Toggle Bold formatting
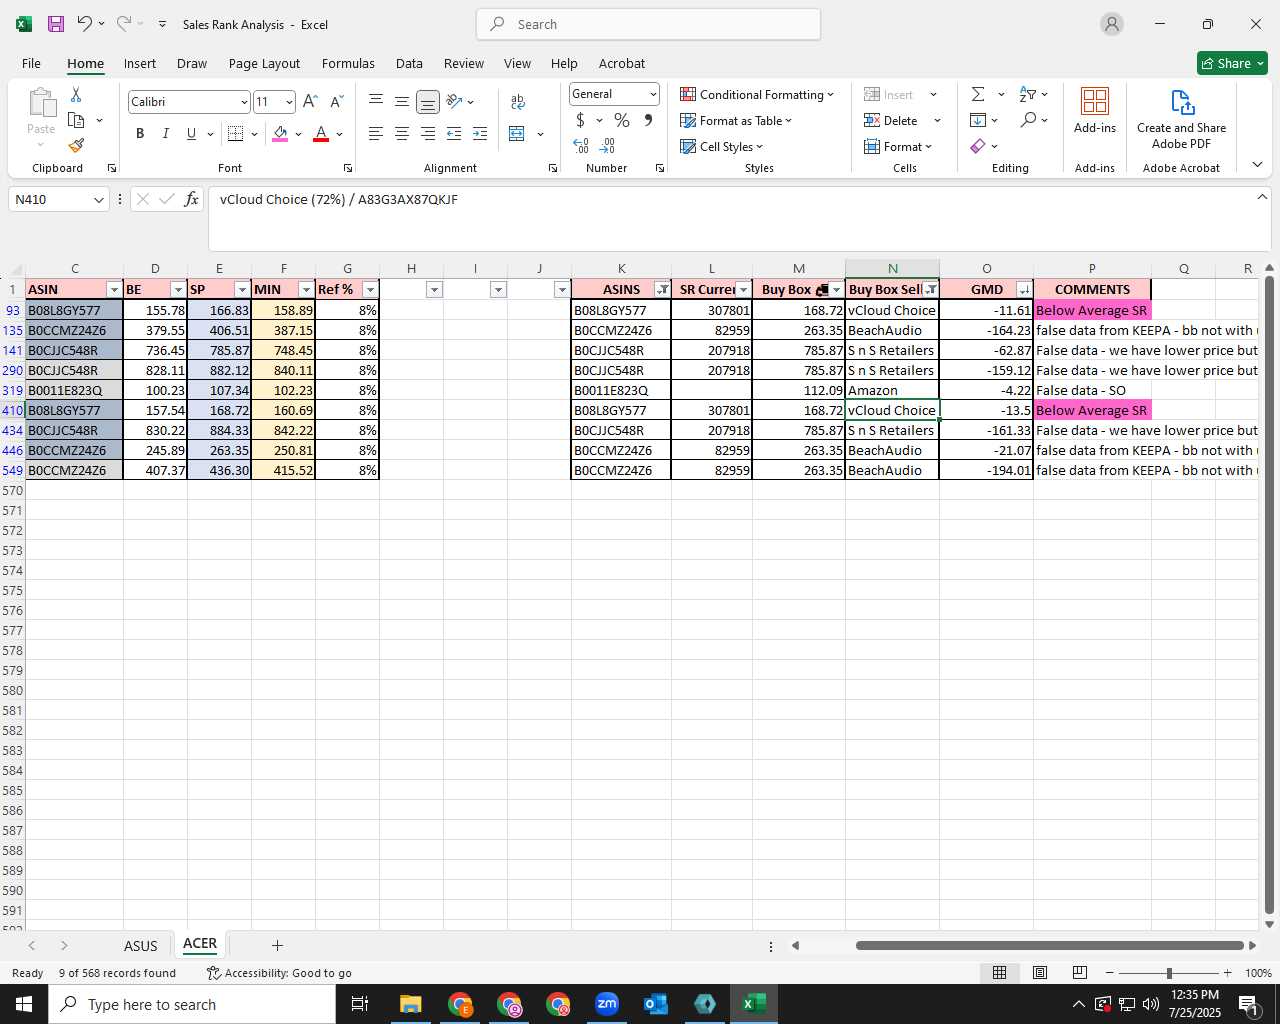Viewport: 1280px width, 1024px height. (140, 133)
